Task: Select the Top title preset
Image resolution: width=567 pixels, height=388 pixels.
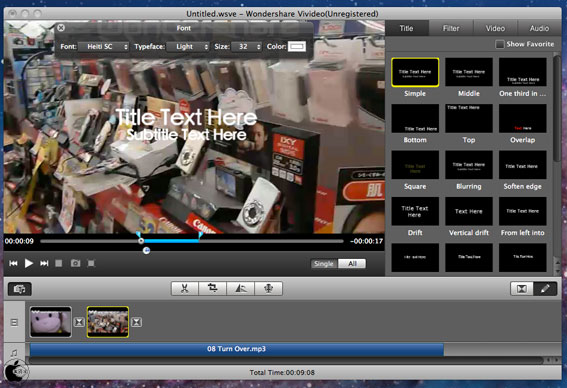Action: pos(469,119)
